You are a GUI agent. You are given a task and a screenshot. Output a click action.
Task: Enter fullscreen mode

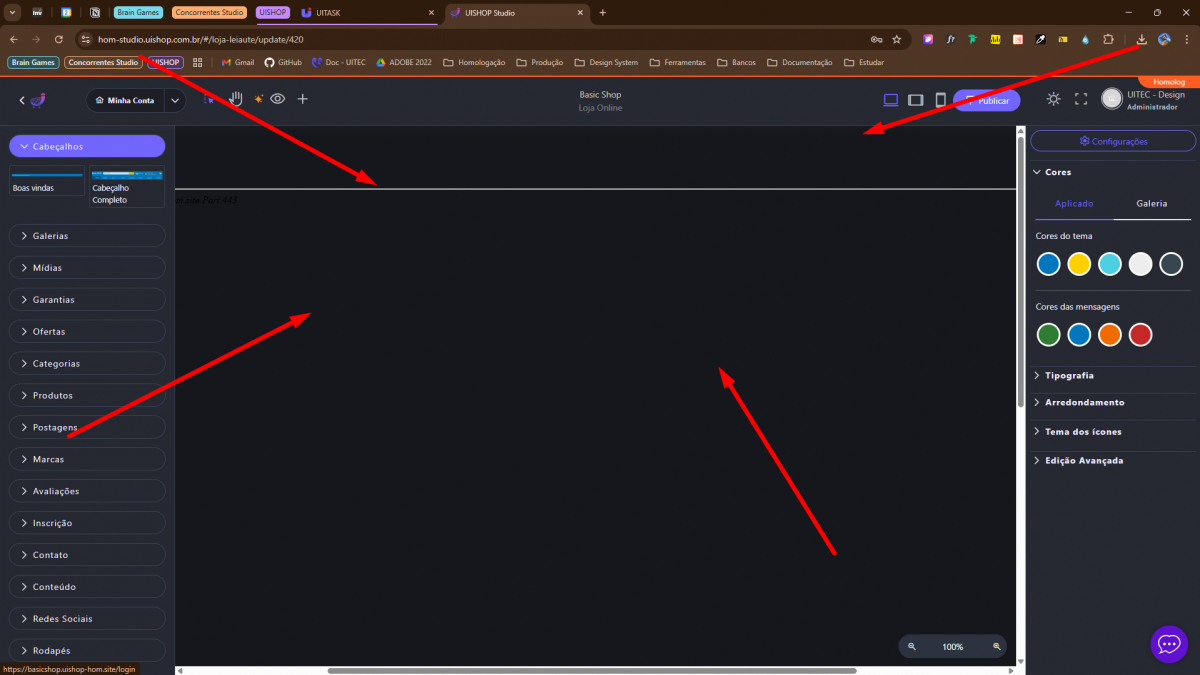[1081, 100]
